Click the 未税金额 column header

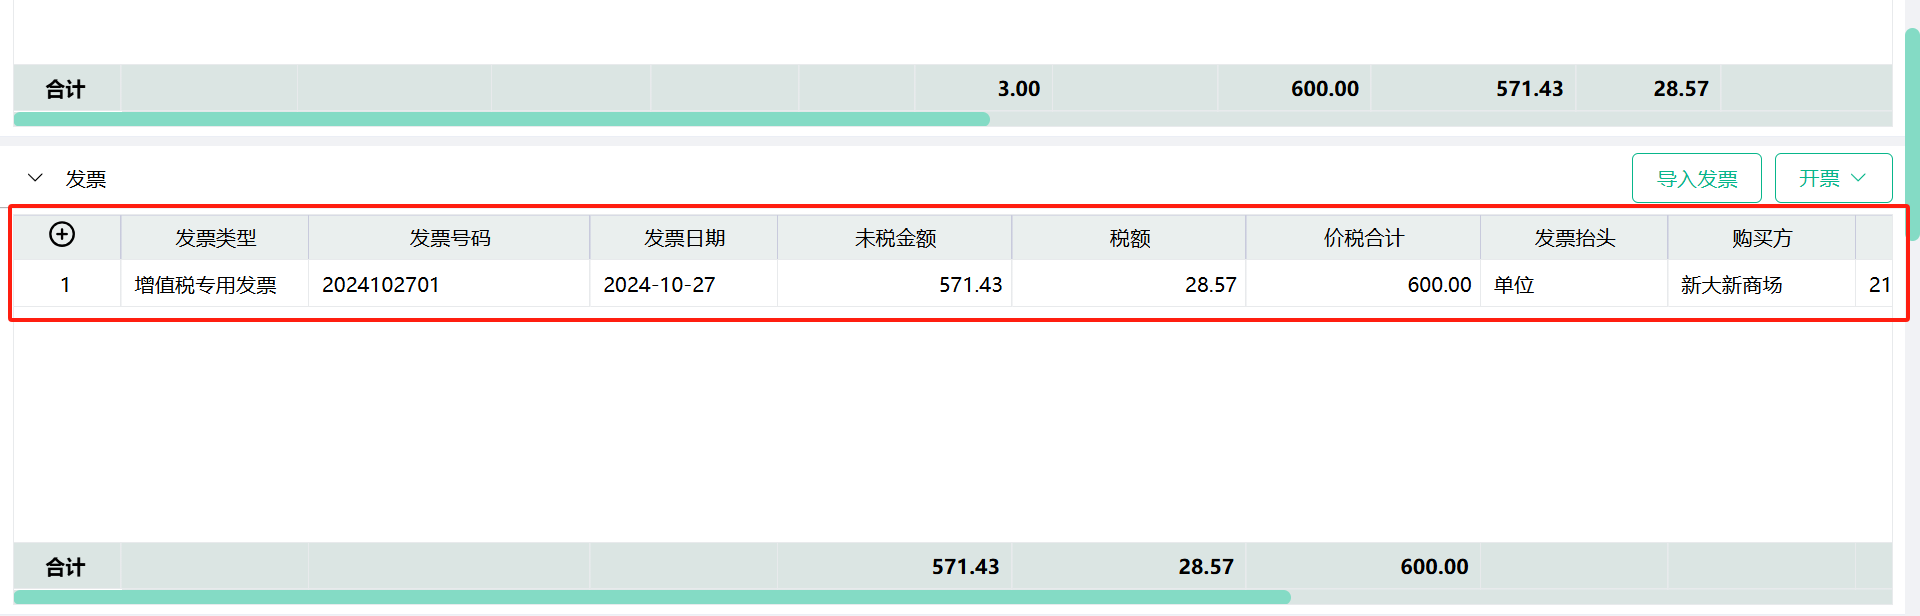click(x=895, y=238)
